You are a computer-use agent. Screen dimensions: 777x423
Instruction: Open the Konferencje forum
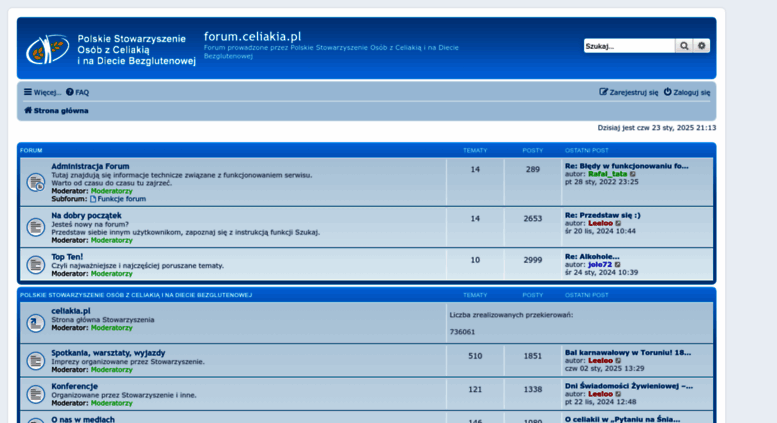pyautogui.click(x=74, y=386)
